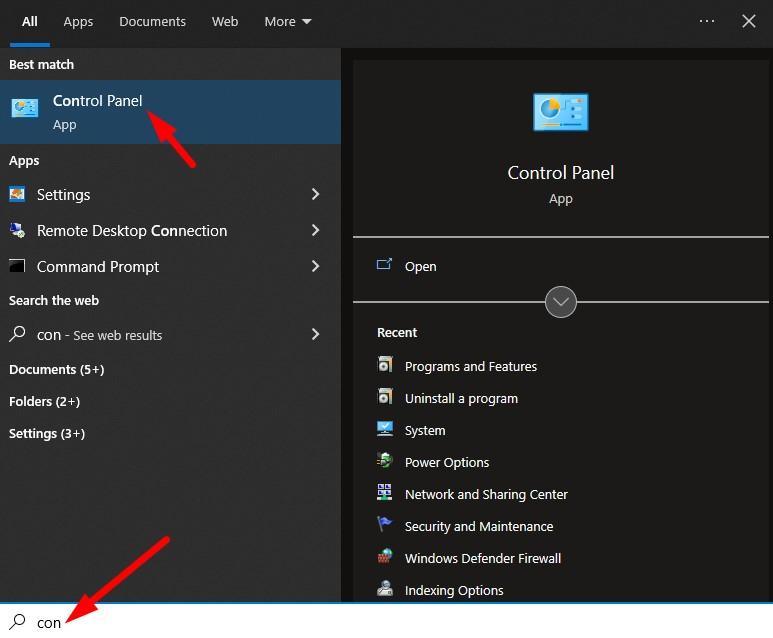Viewport: 773px width, 638px height.
Task: Click the large Control Panel preview icon
Action: (561, 112)
